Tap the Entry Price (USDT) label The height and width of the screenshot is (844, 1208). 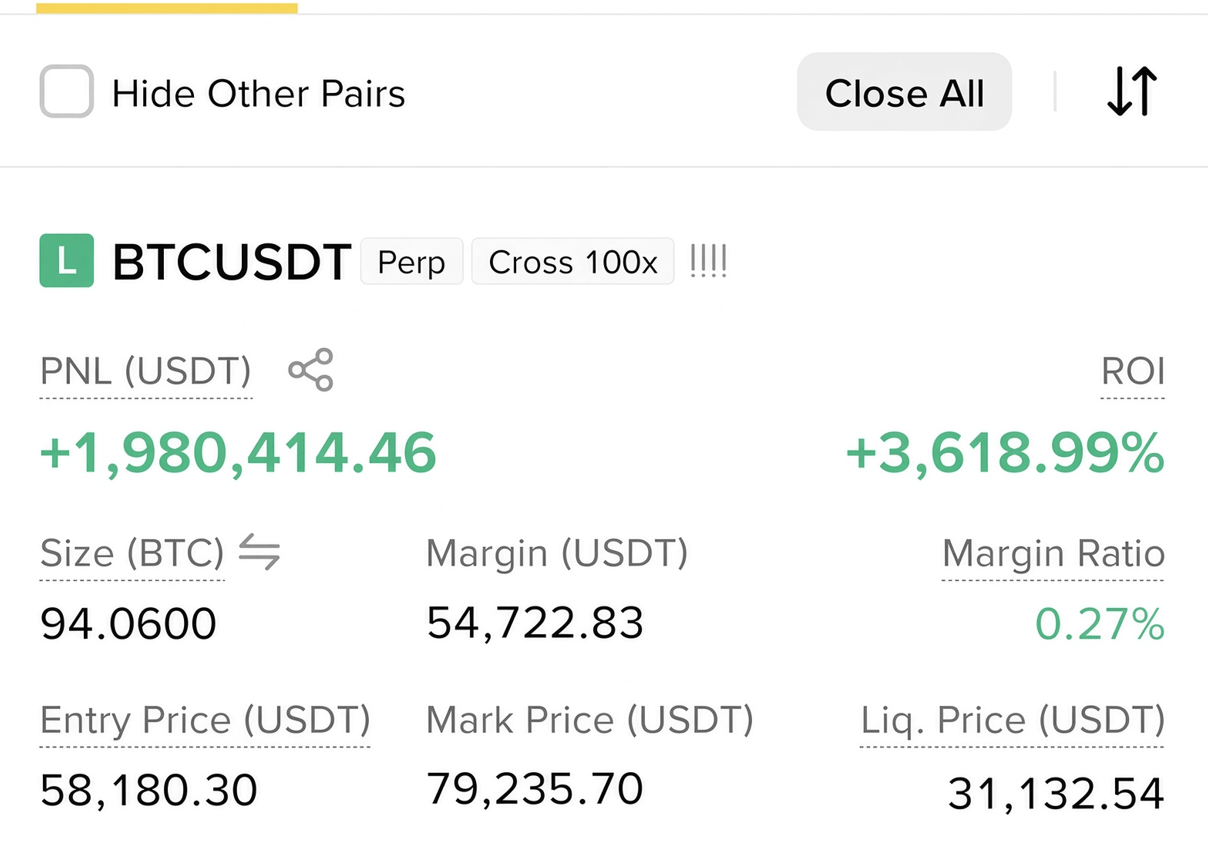[x=205, y=720]
